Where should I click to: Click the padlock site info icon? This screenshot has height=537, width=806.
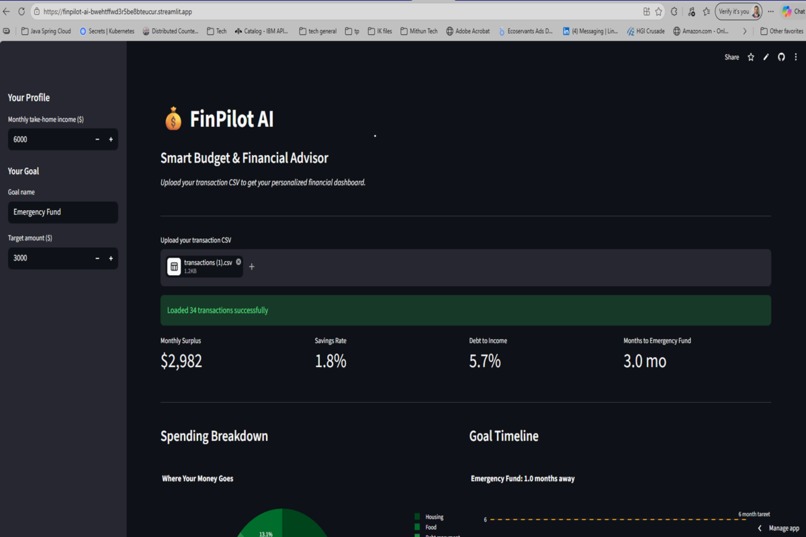pos(36,11)
